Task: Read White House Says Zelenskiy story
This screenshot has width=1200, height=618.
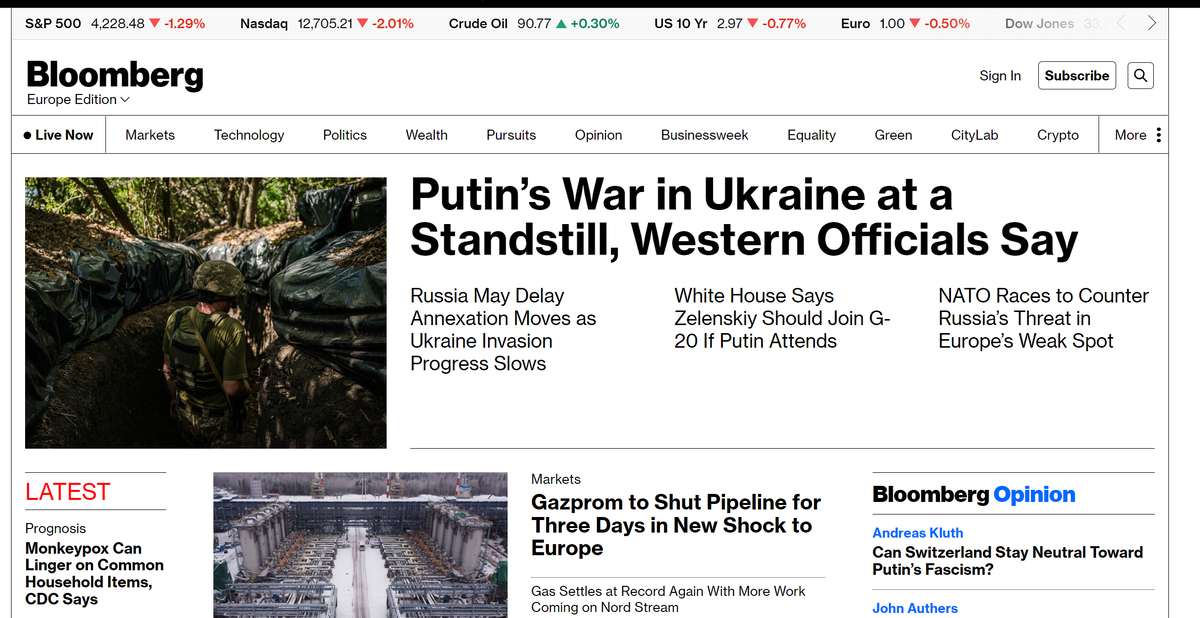Action: 782,318
